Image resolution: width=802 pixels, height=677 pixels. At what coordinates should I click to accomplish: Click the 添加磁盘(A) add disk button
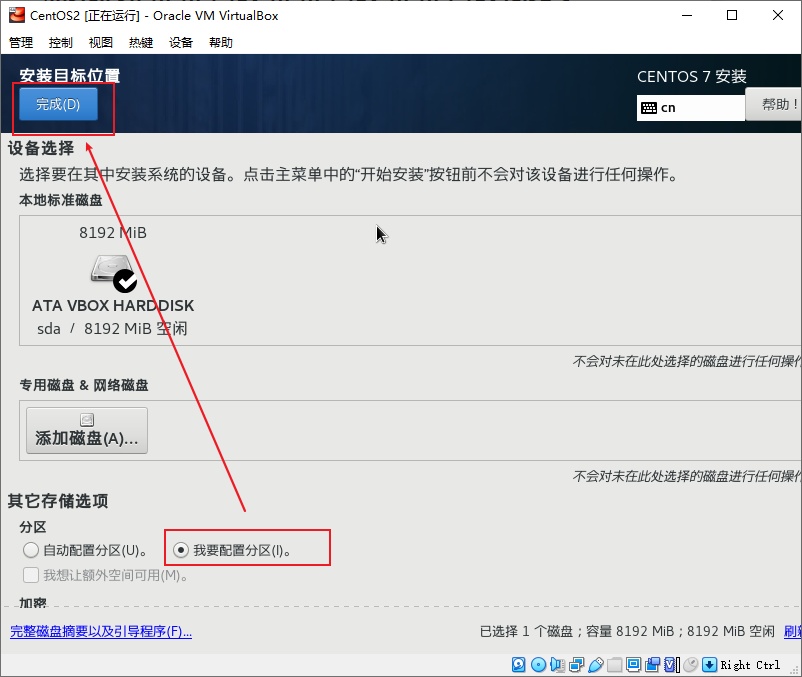pyautogui.click(x=87, y=430)
